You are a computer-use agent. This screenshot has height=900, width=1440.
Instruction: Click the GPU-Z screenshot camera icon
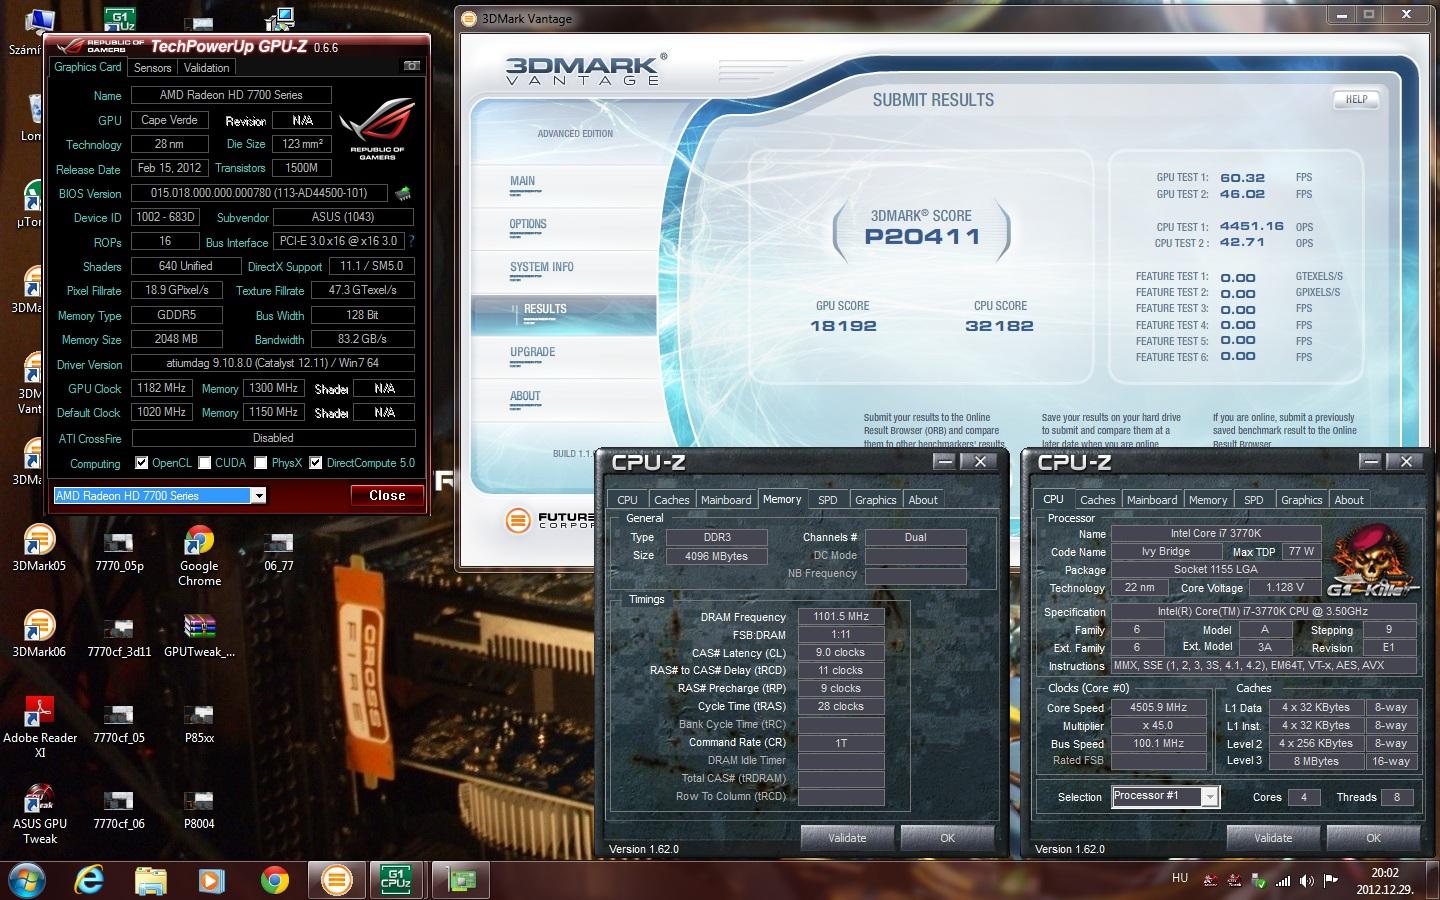(411, 66)
